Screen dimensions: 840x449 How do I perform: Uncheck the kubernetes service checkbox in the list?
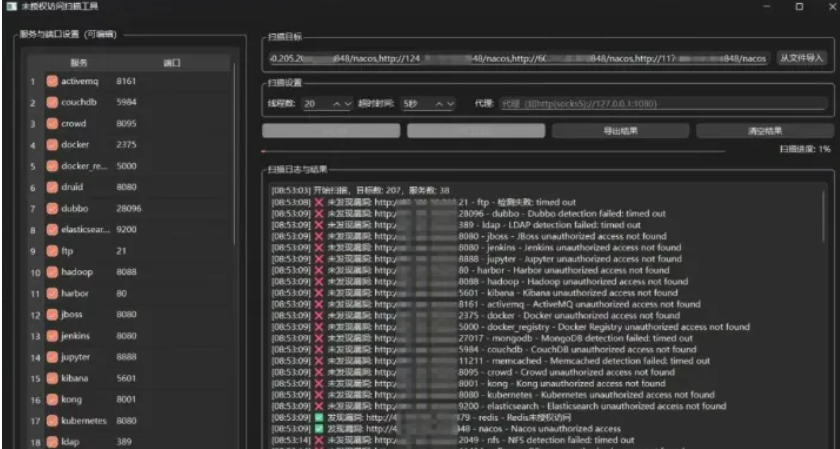point(52,421)
